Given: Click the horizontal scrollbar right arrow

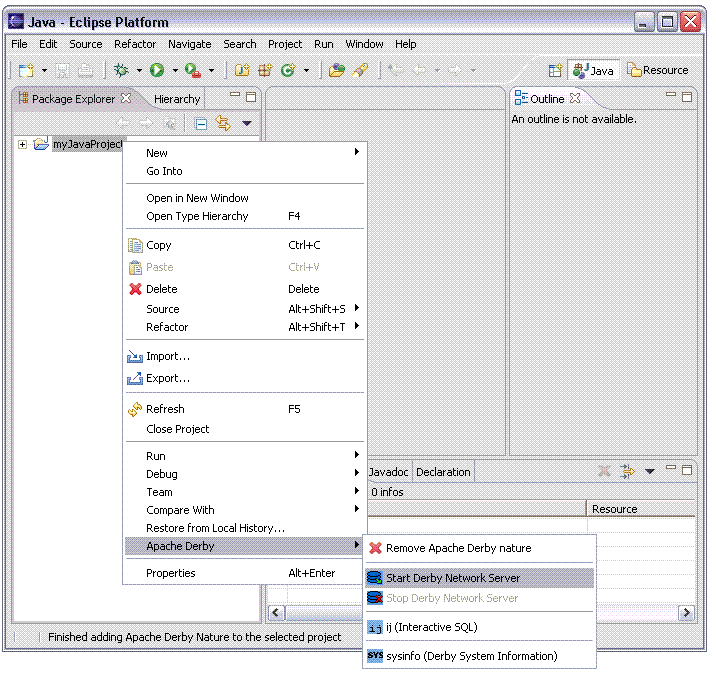Looking at the screenshot, I should pyautogui.click(x=686, y=612).
